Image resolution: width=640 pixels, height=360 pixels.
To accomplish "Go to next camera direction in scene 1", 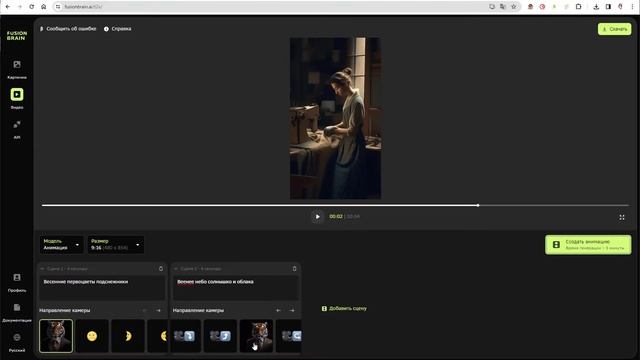I will pos(158,311).
